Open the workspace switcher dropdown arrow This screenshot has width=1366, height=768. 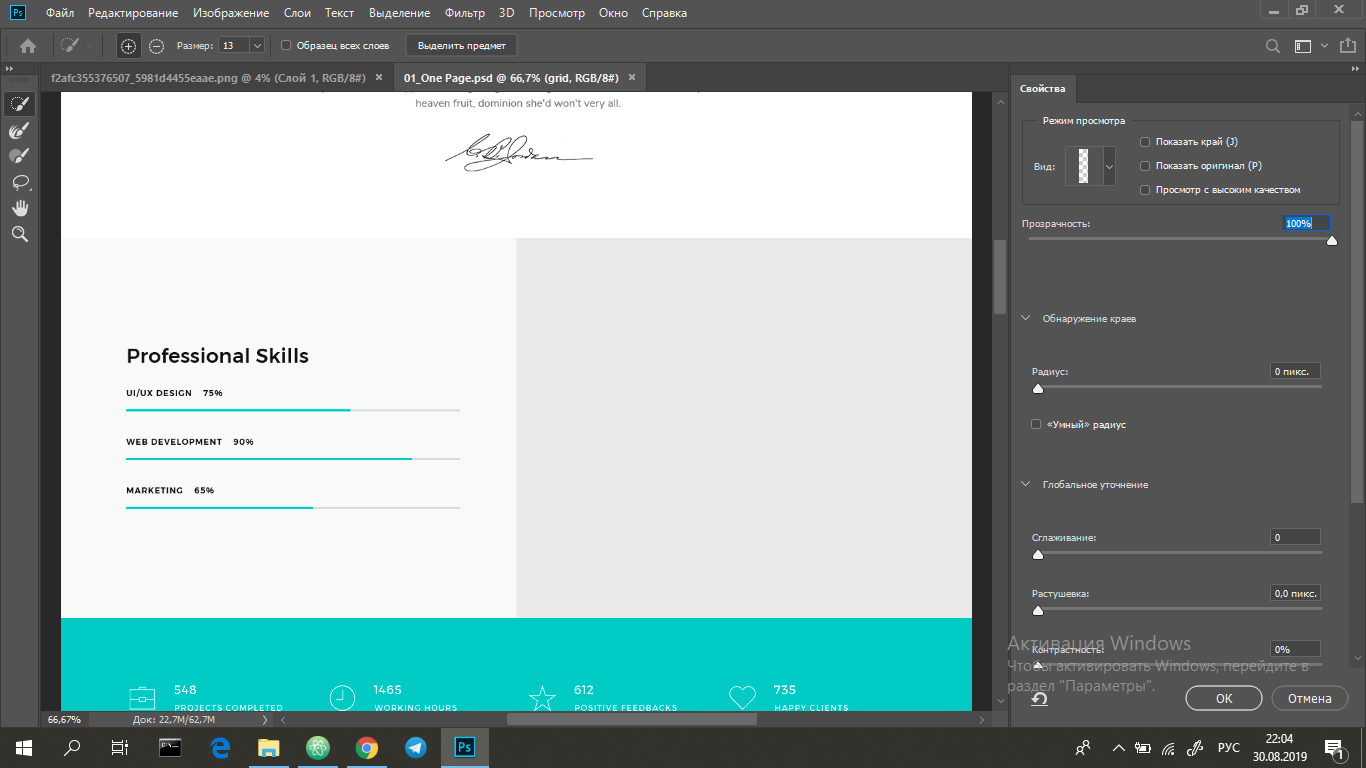[x=1325, y=45]
